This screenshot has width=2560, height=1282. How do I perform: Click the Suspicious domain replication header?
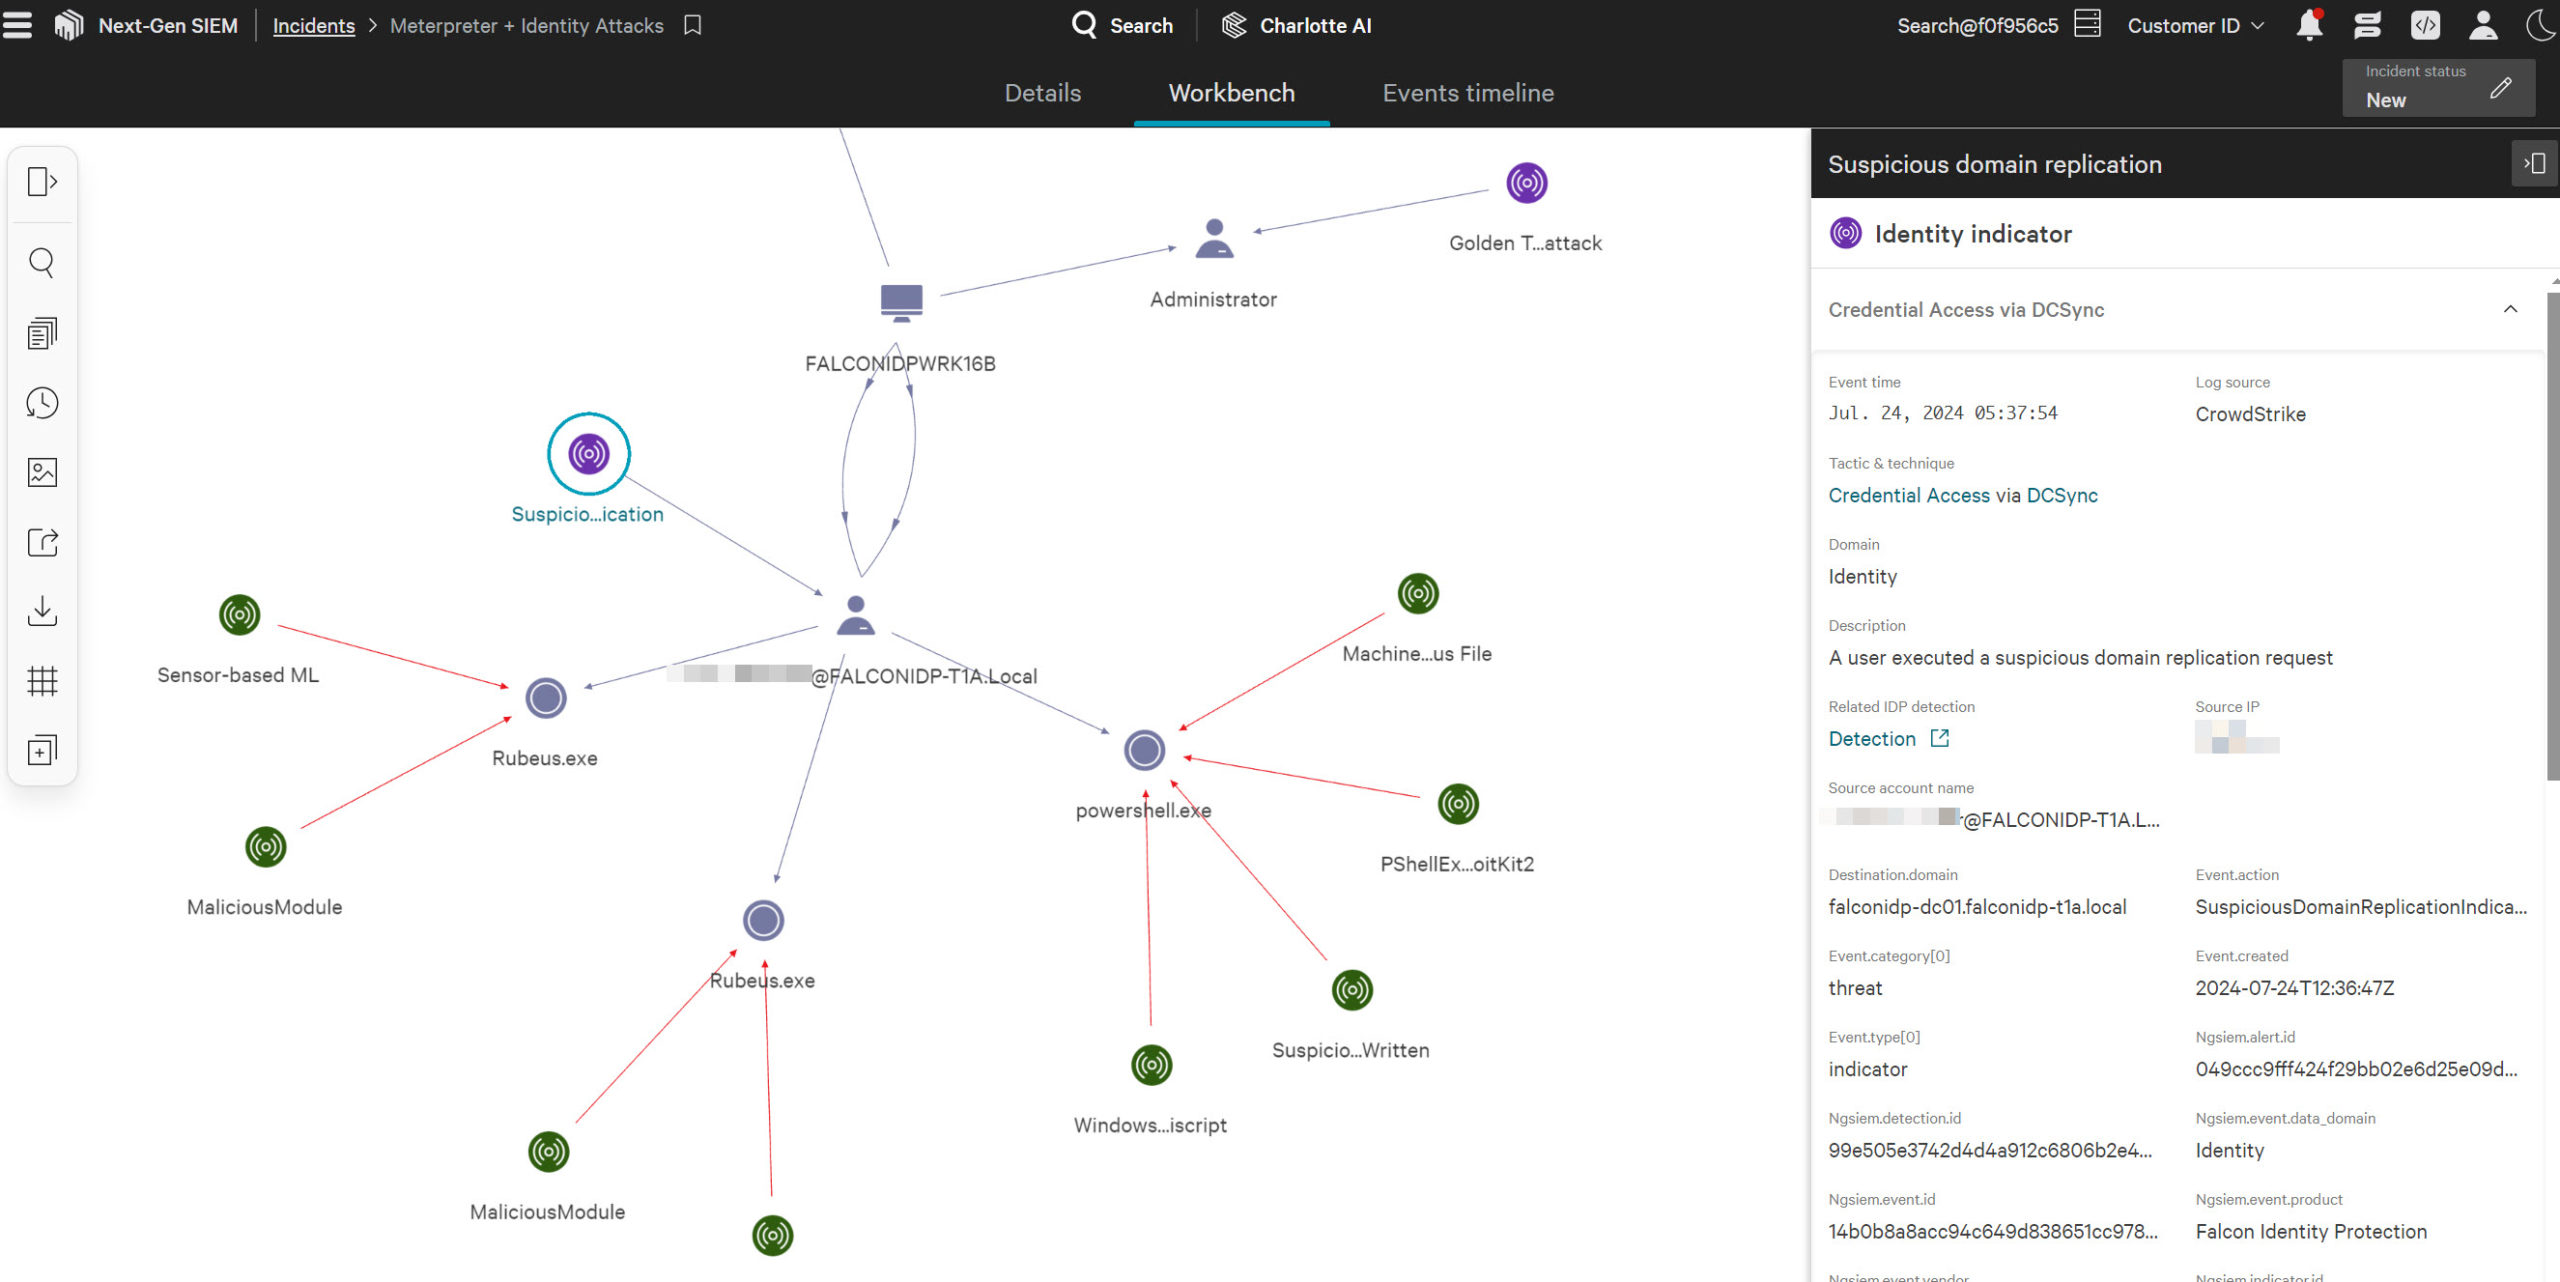(x=1994, y=164)
